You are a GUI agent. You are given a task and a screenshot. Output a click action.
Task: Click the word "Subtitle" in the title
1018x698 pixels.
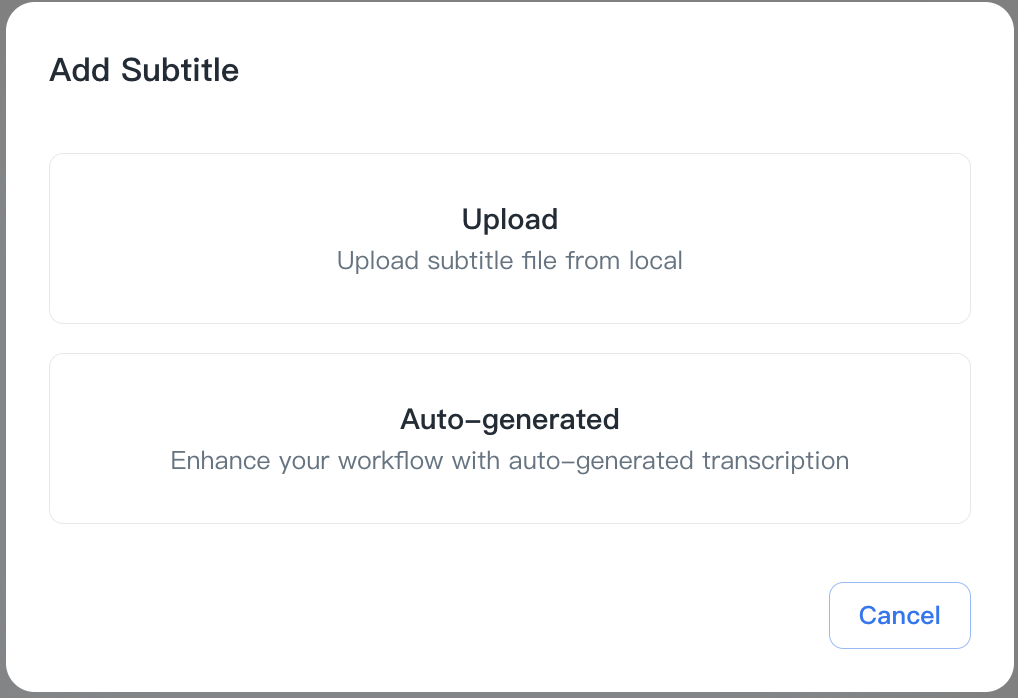click(180, 71)
